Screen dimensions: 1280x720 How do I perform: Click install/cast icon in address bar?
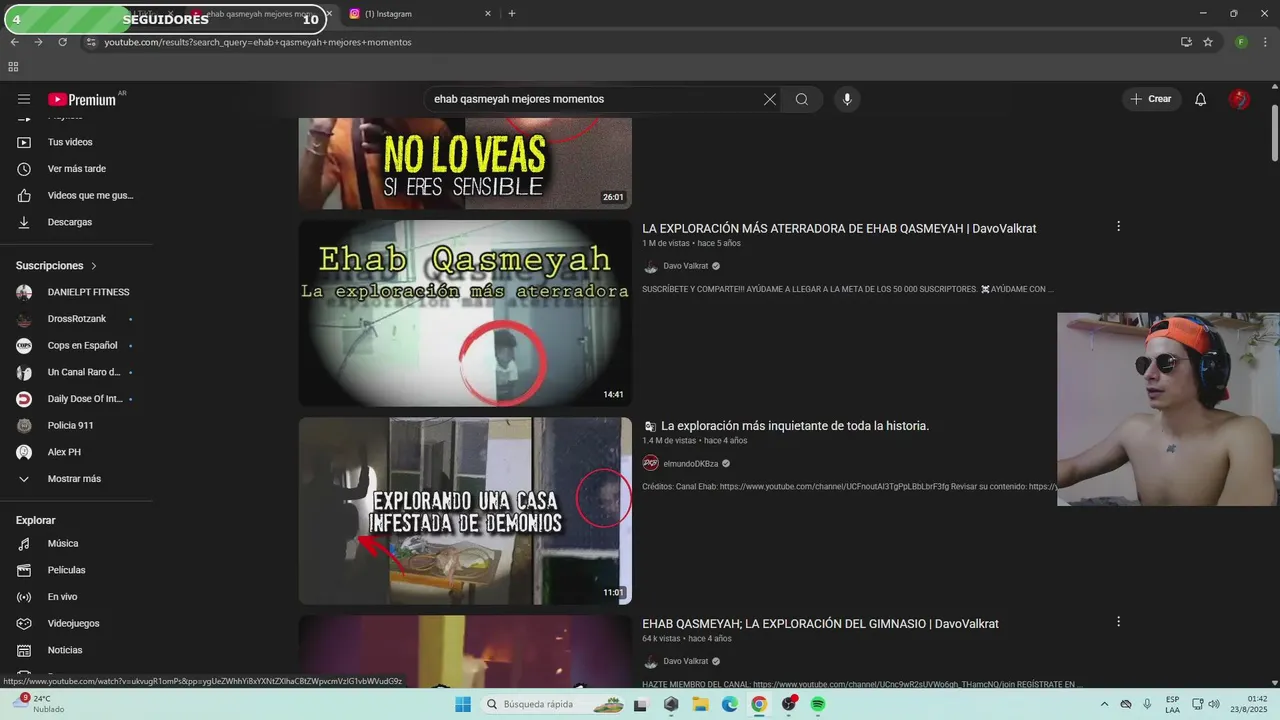tap(1186, 42)
